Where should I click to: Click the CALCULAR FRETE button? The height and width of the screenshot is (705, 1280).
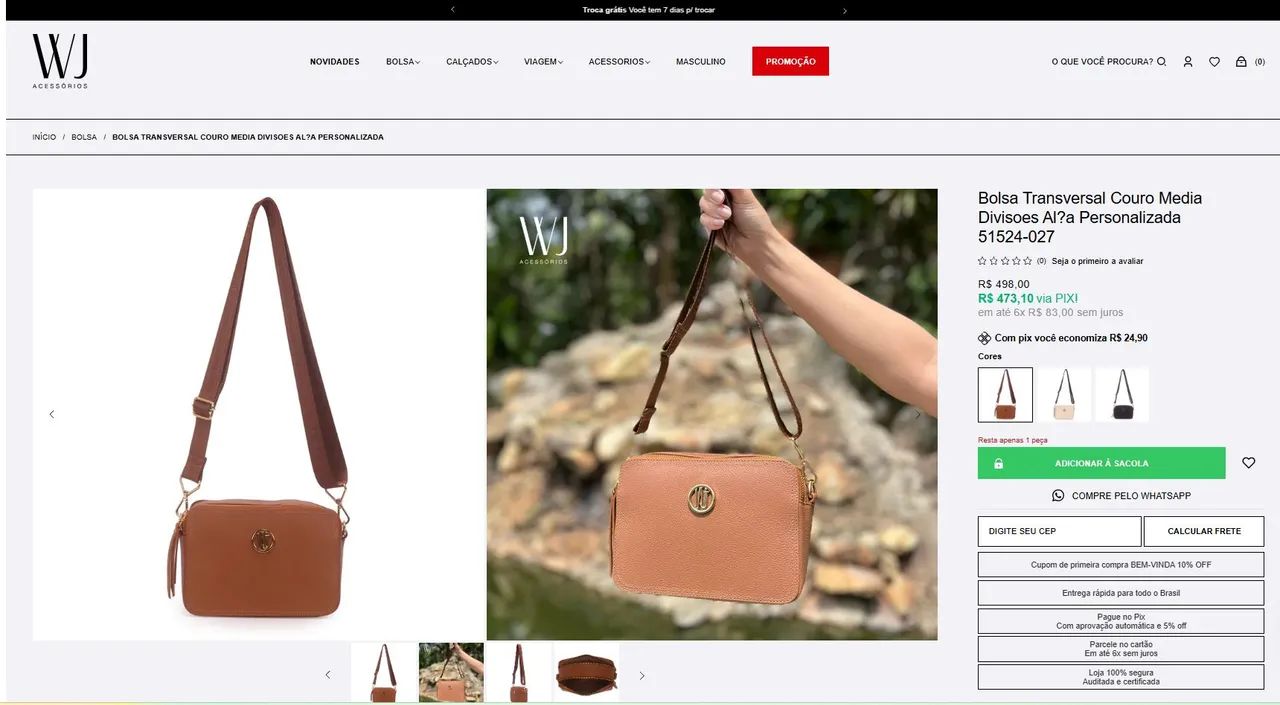(1204, 531)
